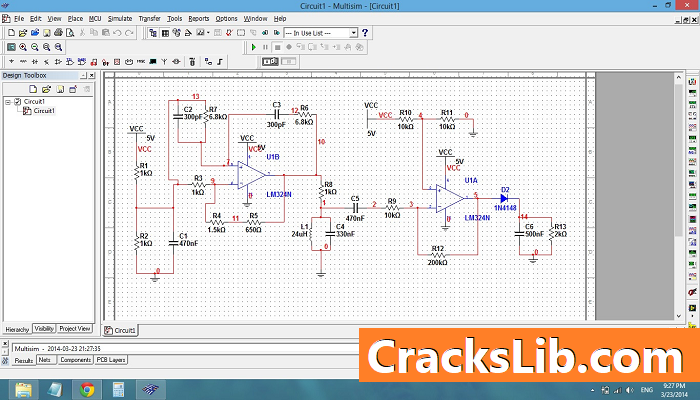The height and width of the screenshot is (400, 700).
Task: Toggle the Circuit1 design checkbox in tree
Action: tap(17, 101)
